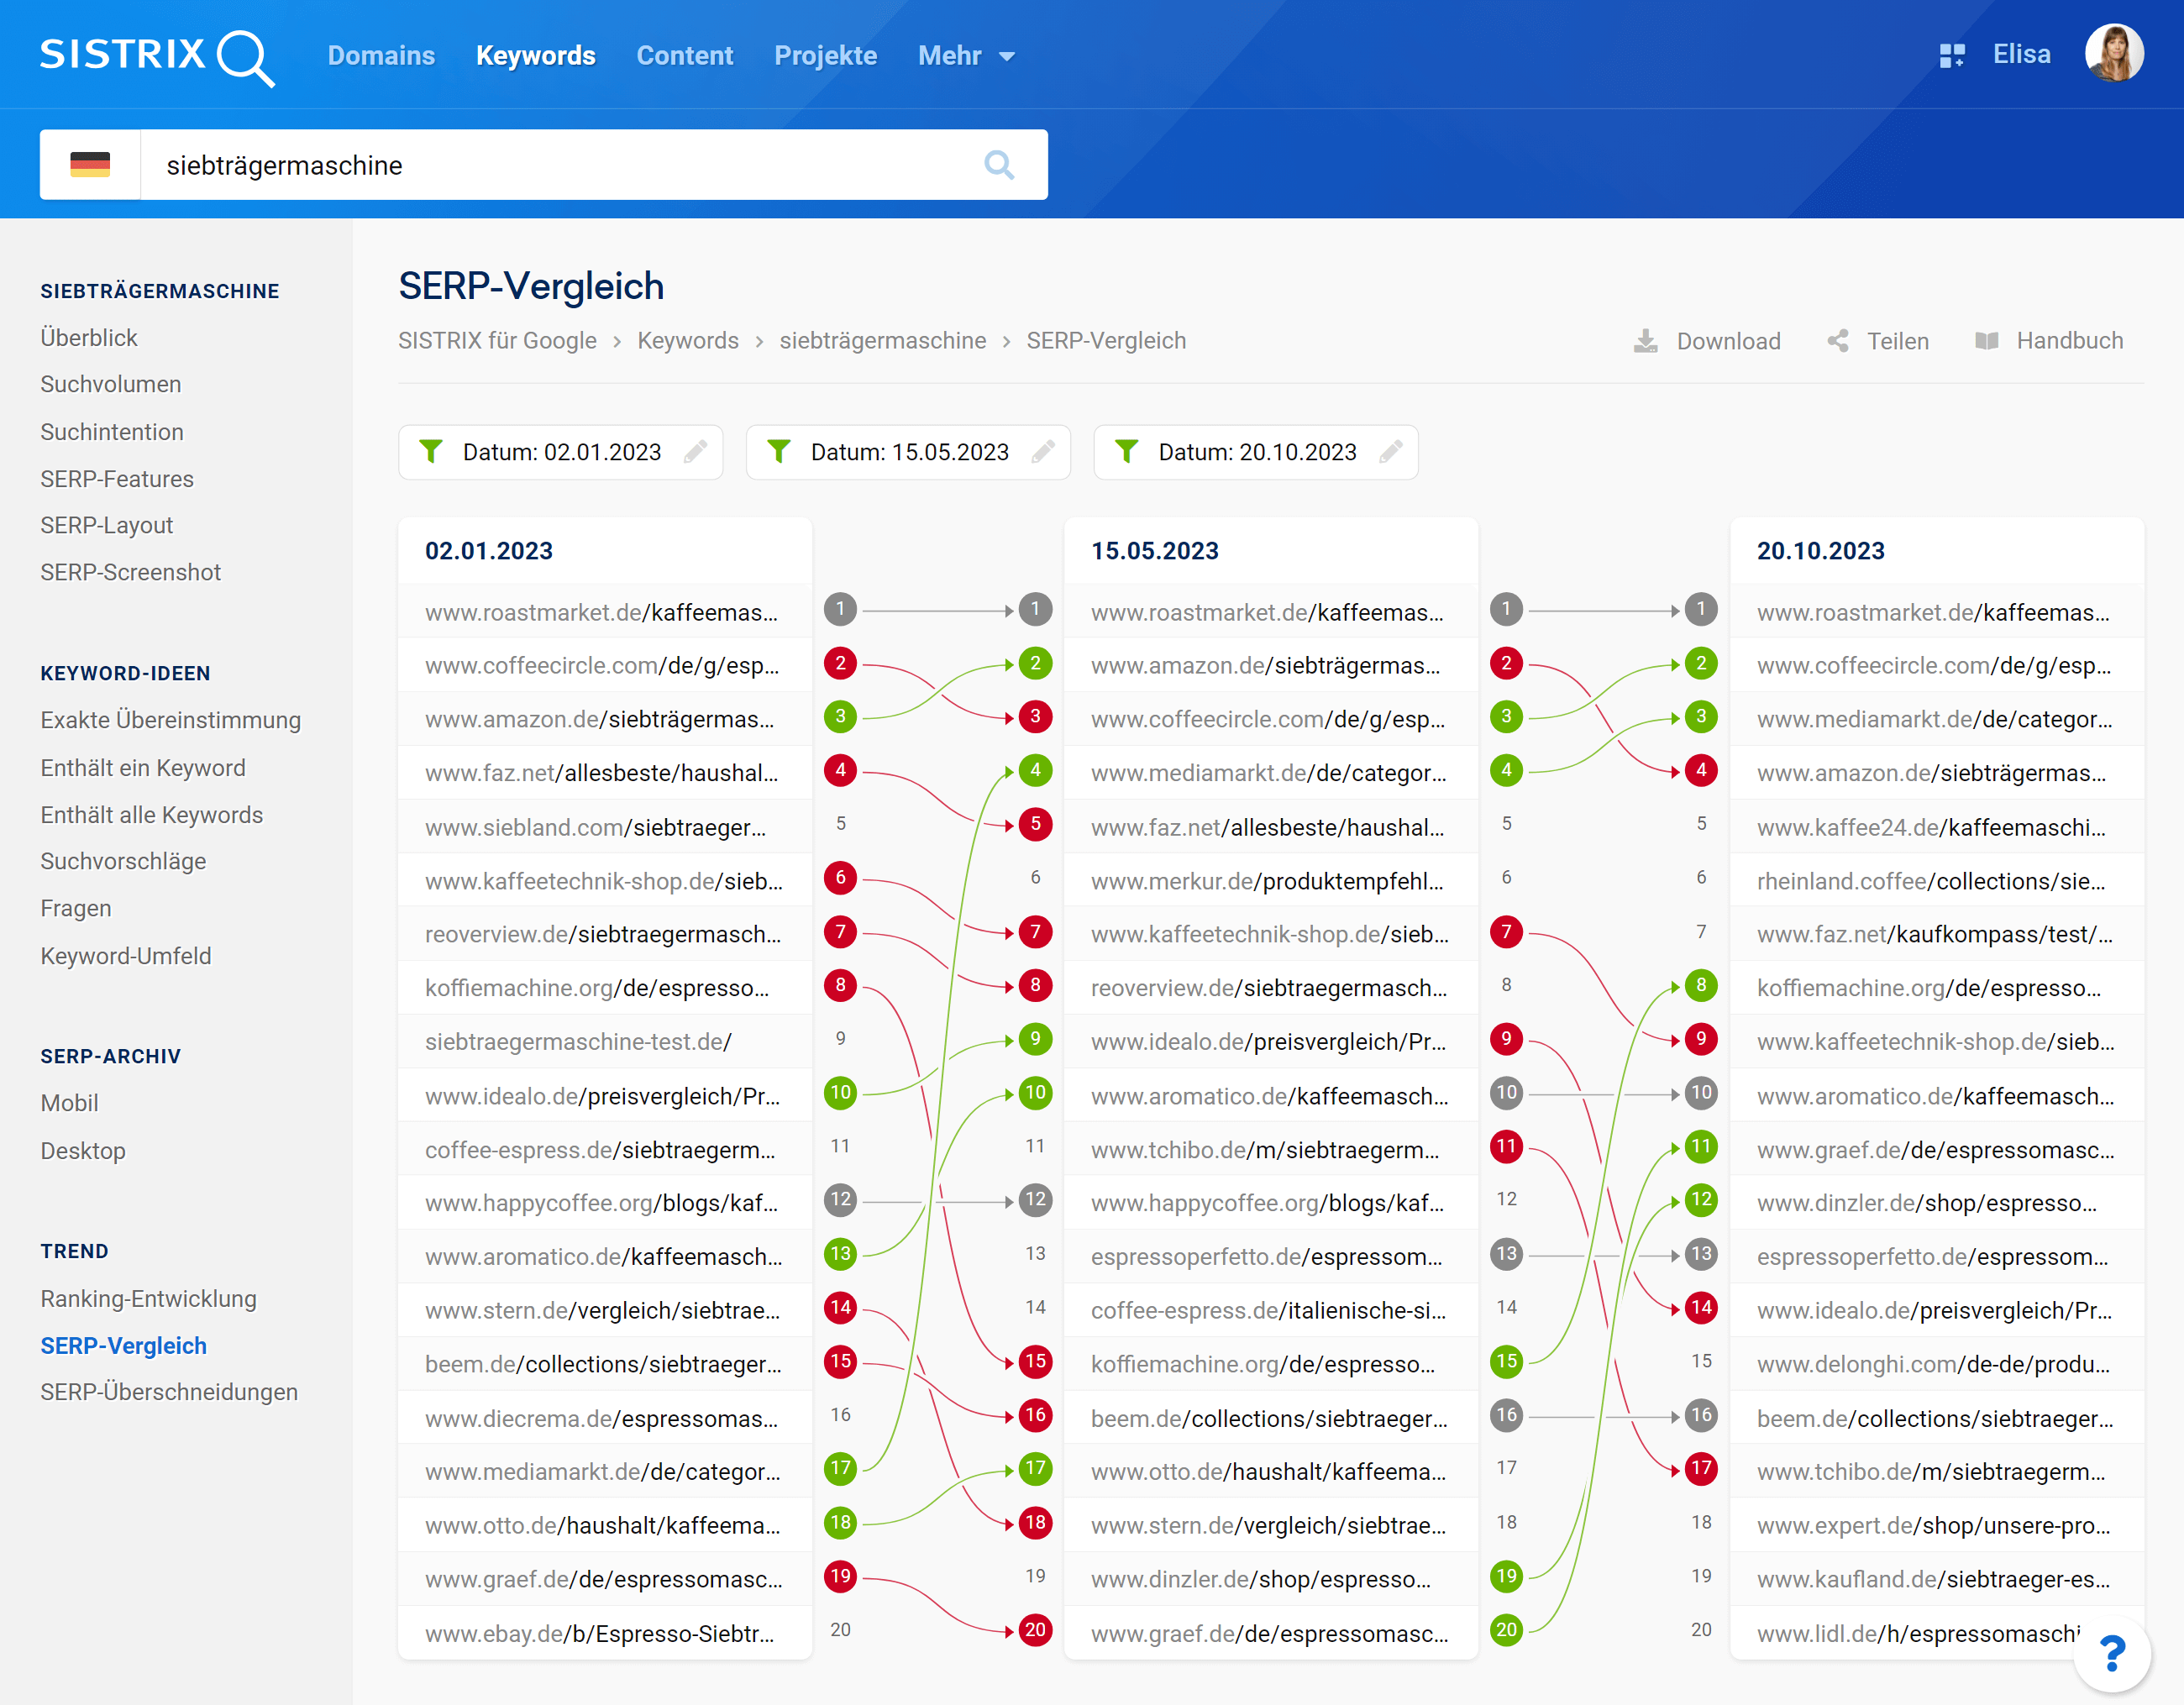Click the dashboard grid icon beside Elisa

(1951, 56)
